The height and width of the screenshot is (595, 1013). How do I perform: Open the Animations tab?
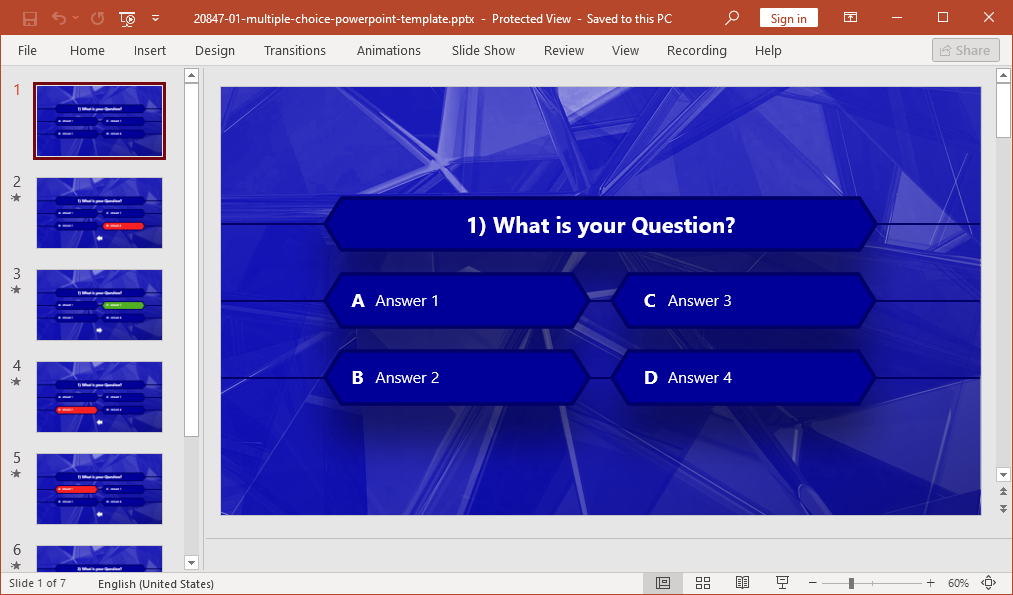point(388,50)
